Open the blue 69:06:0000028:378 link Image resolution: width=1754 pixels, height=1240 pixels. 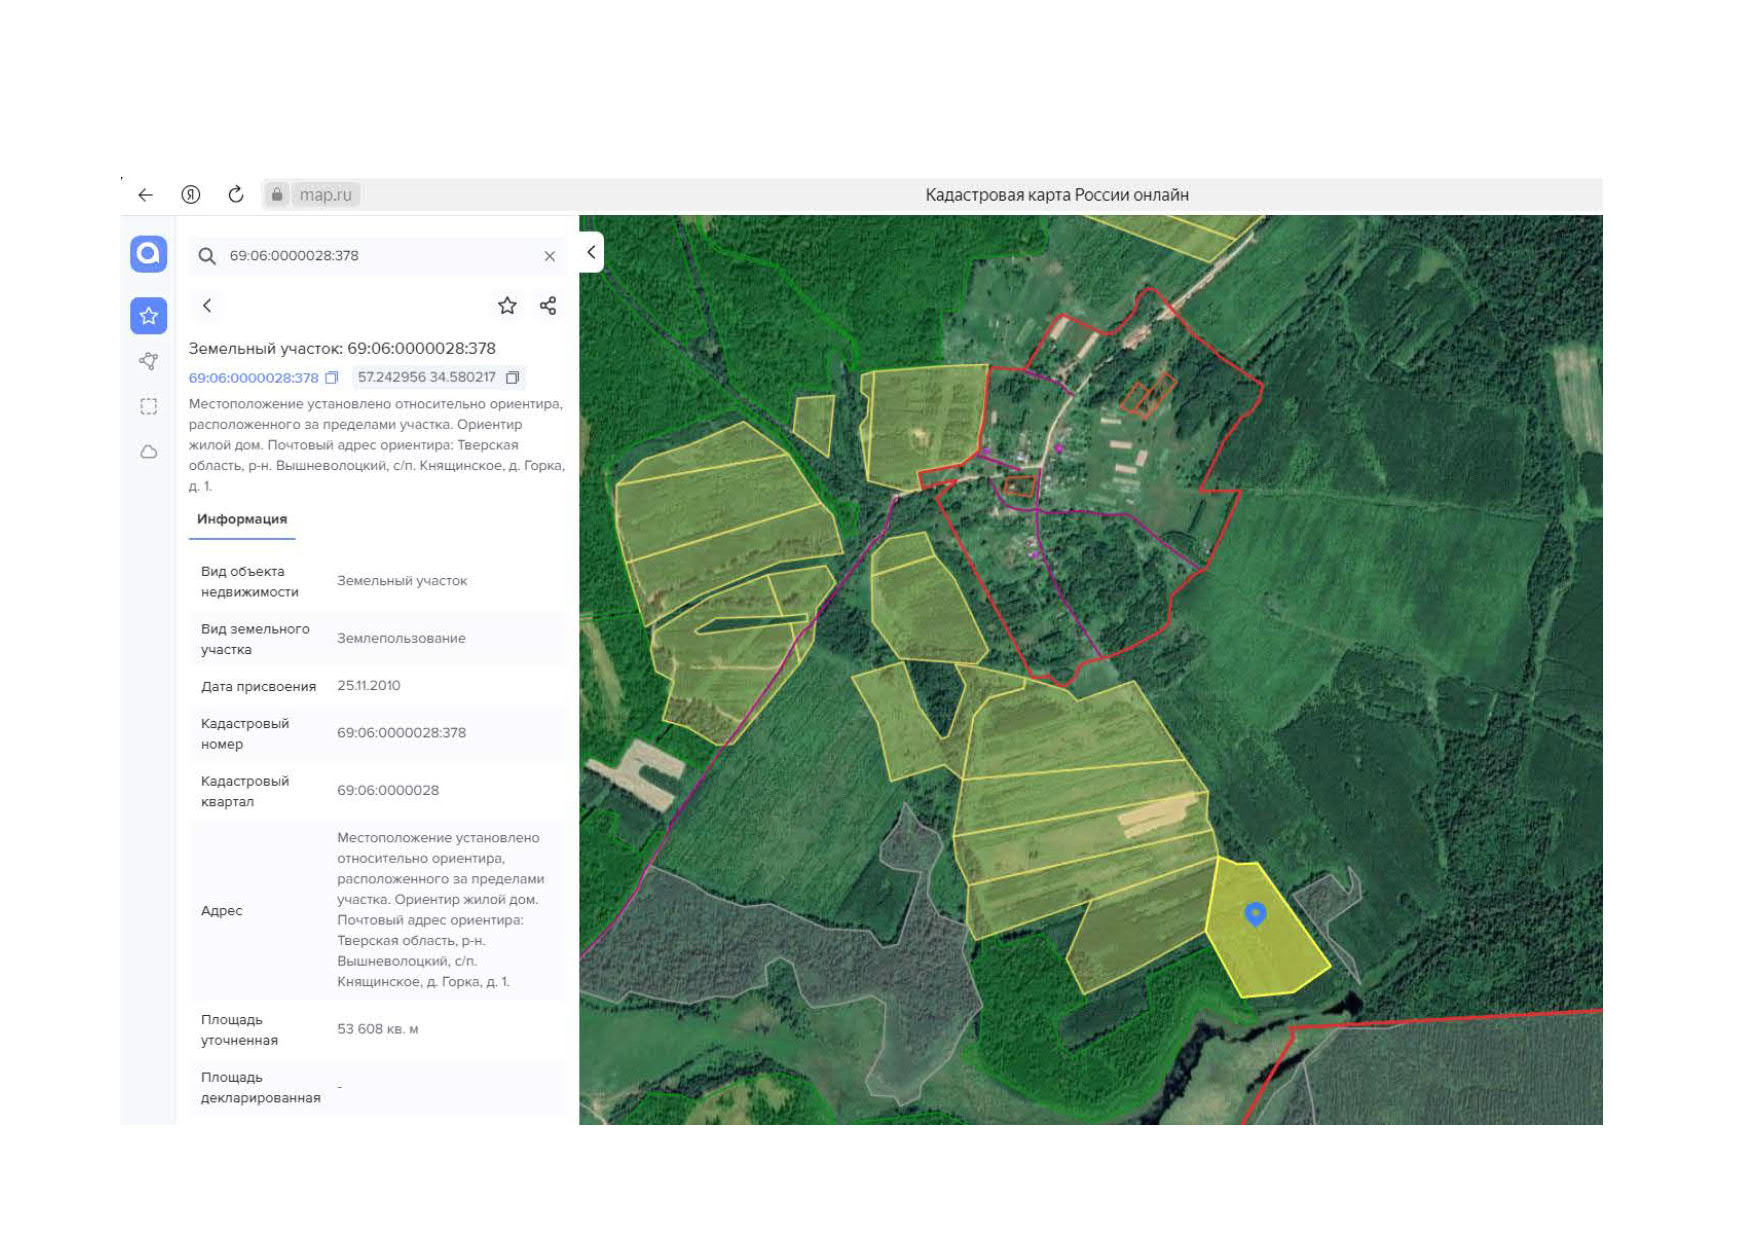click(254, 378)
